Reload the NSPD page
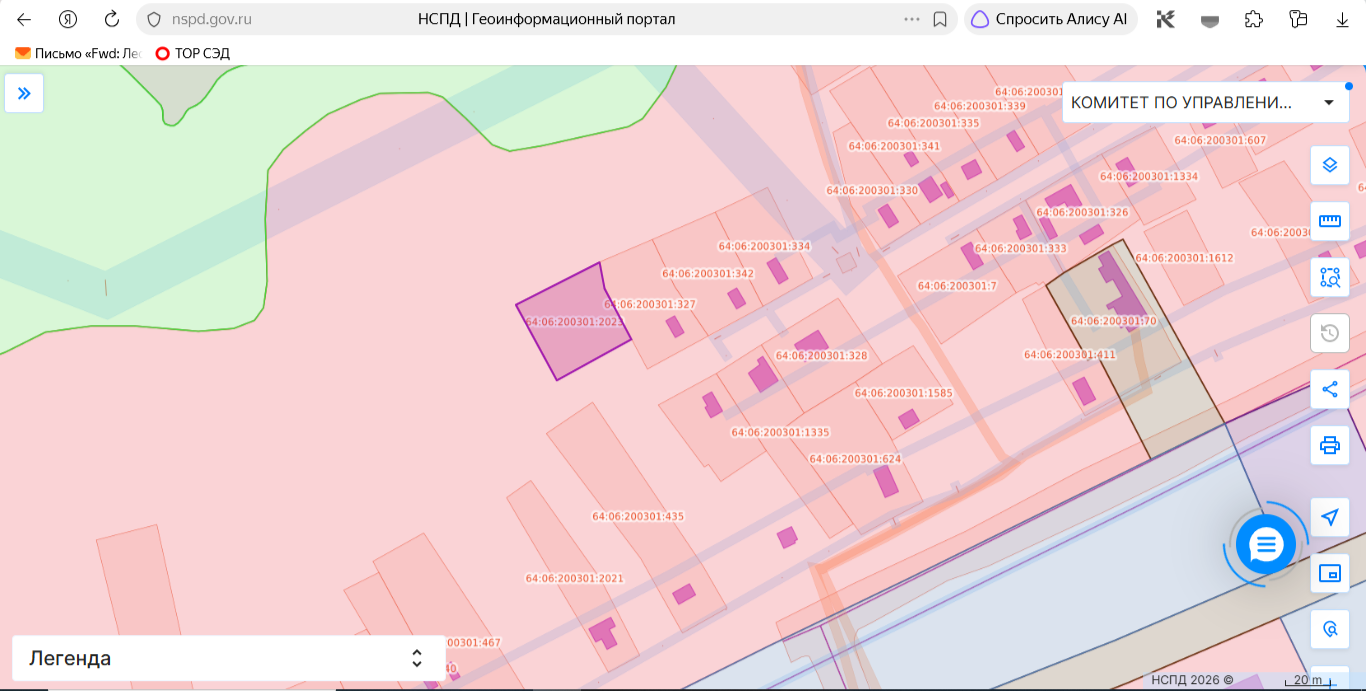This screenshot has width=1366, height=691. tap(112, 19)
